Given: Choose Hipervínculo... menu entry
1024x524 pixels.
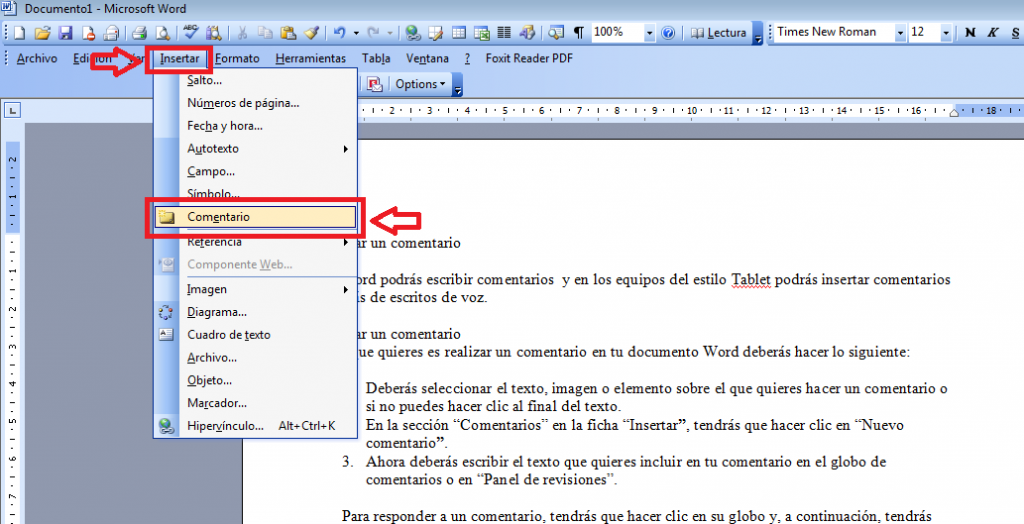Looking at the screenshot, I should click(x=256, y=426).
